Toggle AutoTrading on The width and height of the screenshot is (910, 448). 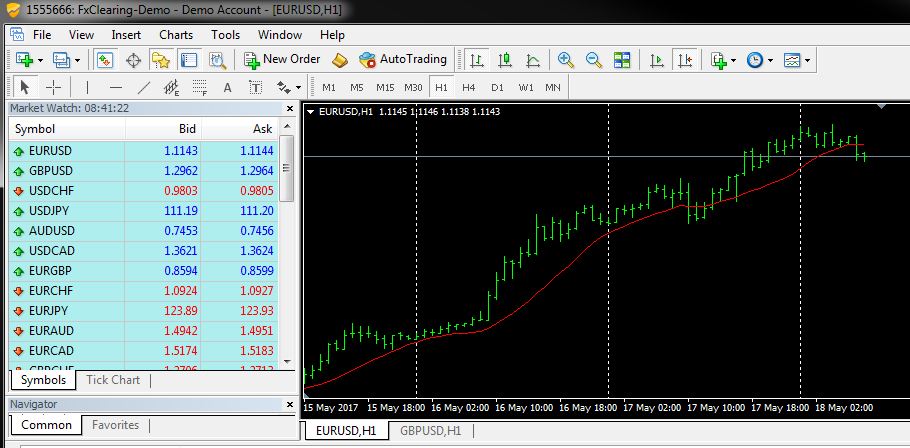click(x=403, y=60)
